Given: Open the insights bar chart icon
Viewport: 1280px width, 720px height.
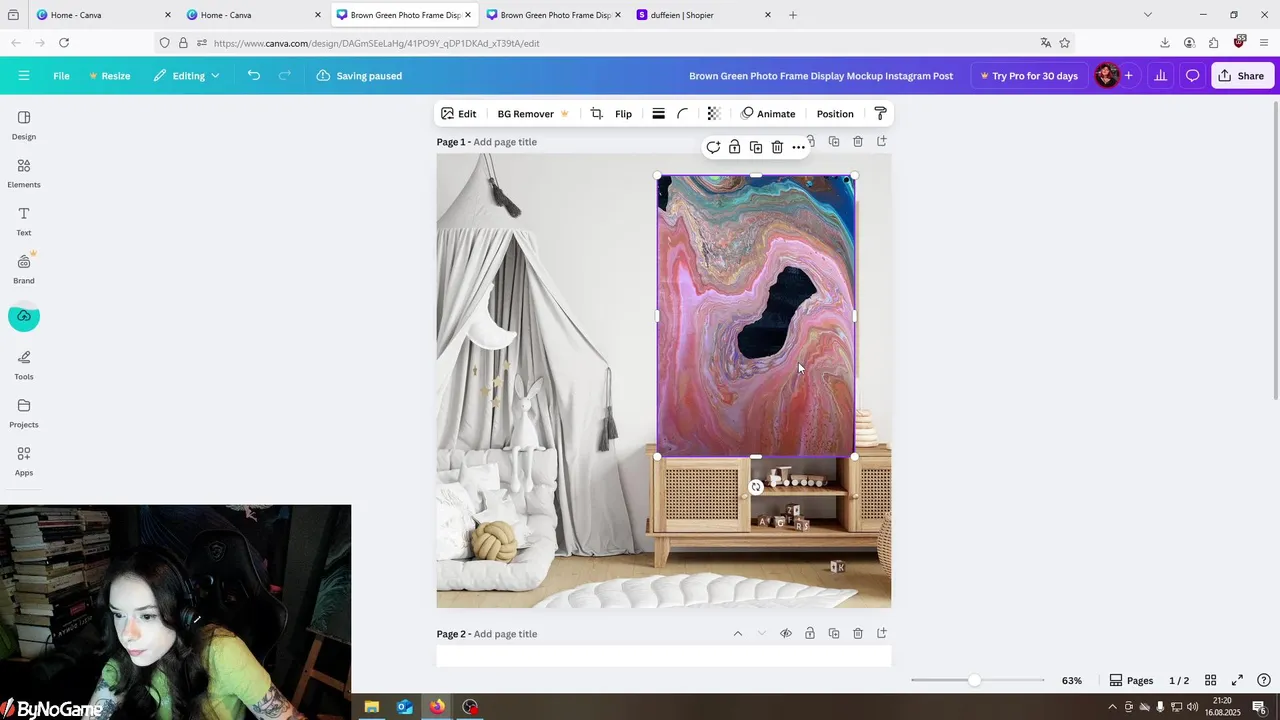Looking at the screenshot, I should (x=1161, y=76).
